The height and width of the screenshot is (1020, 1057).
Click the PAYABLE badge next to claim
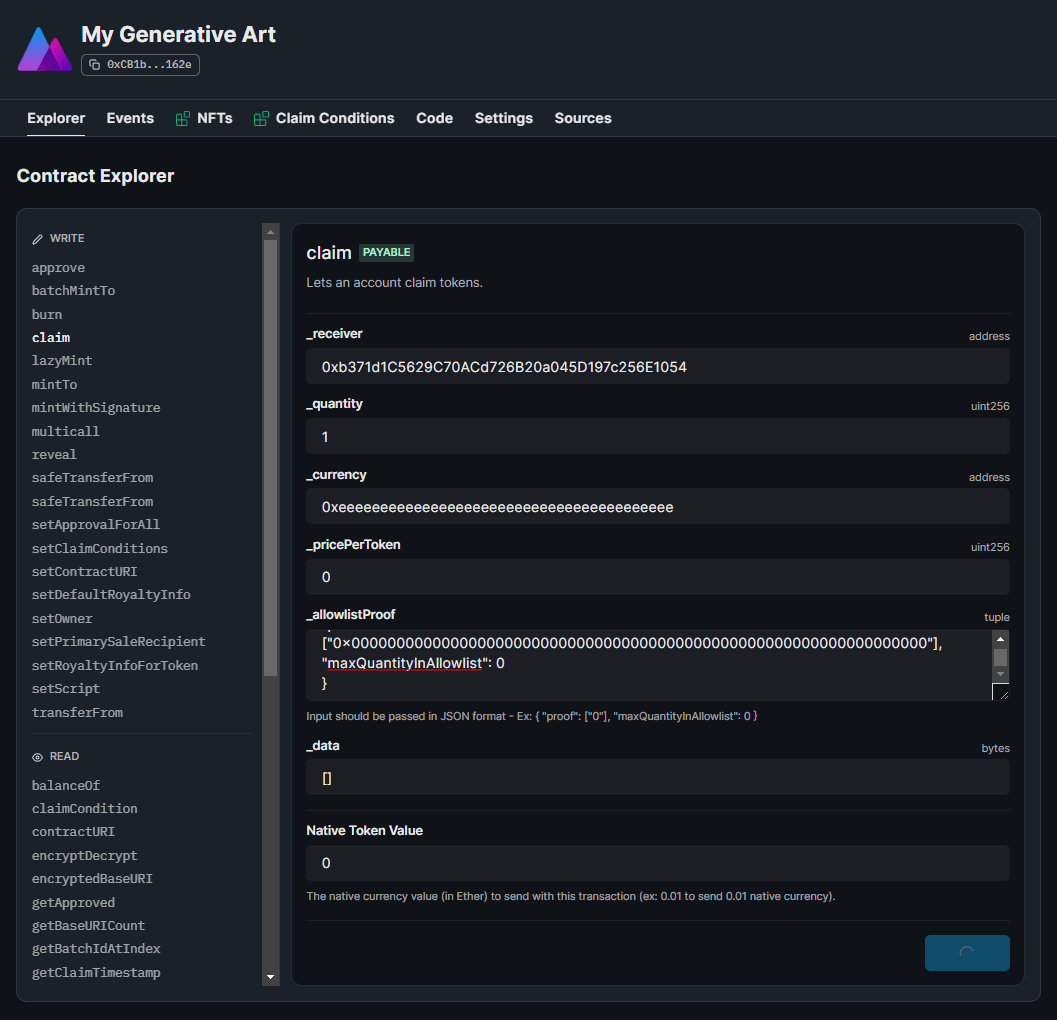tap(386, 252)
